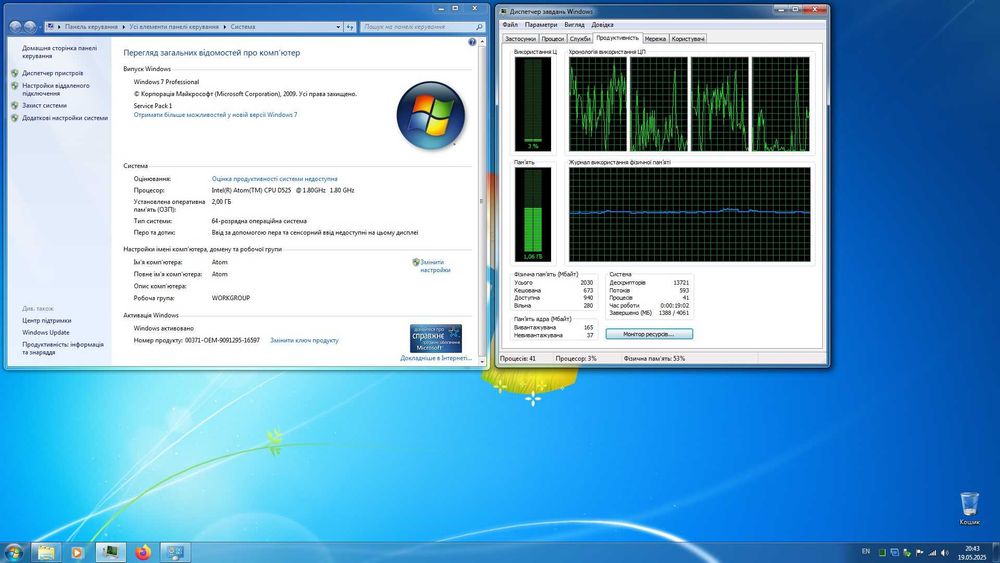Expand the breadcrumb arrow before Панель керування
The image size is (1000, 563).
[59, 27]
